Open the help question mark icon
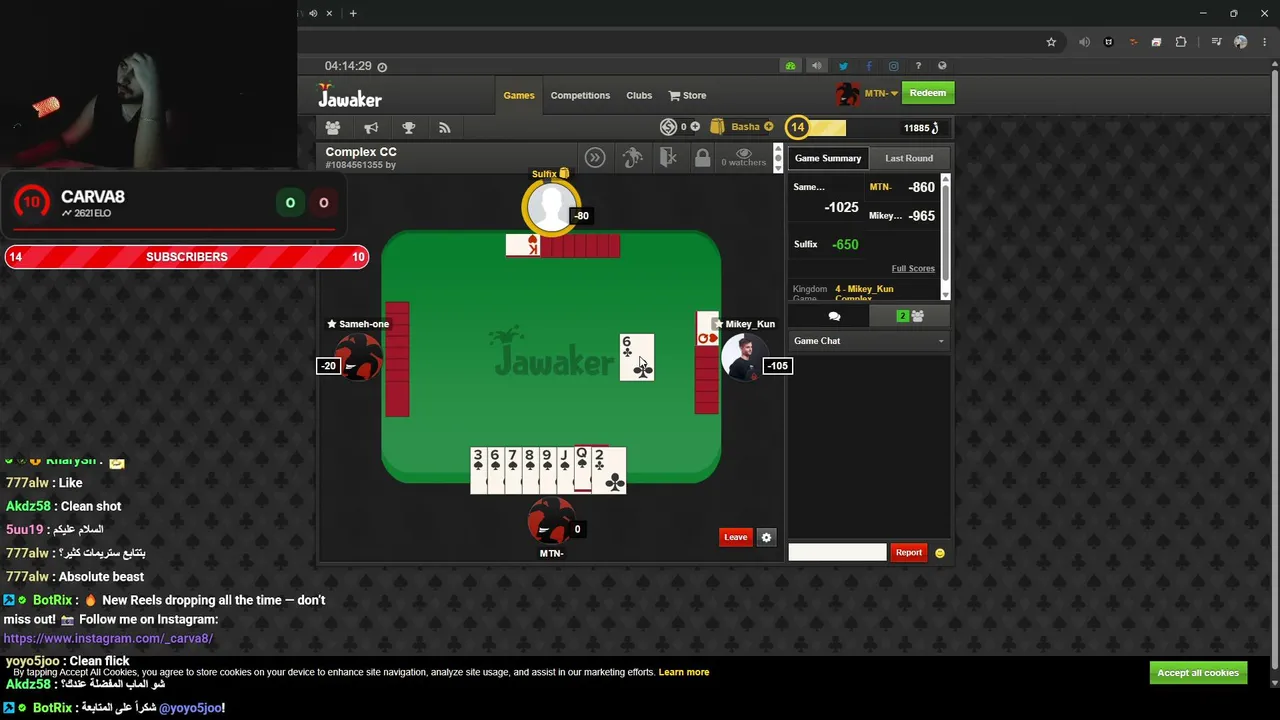This screenshot has width=1280, height=720. (x=918, y=66)
